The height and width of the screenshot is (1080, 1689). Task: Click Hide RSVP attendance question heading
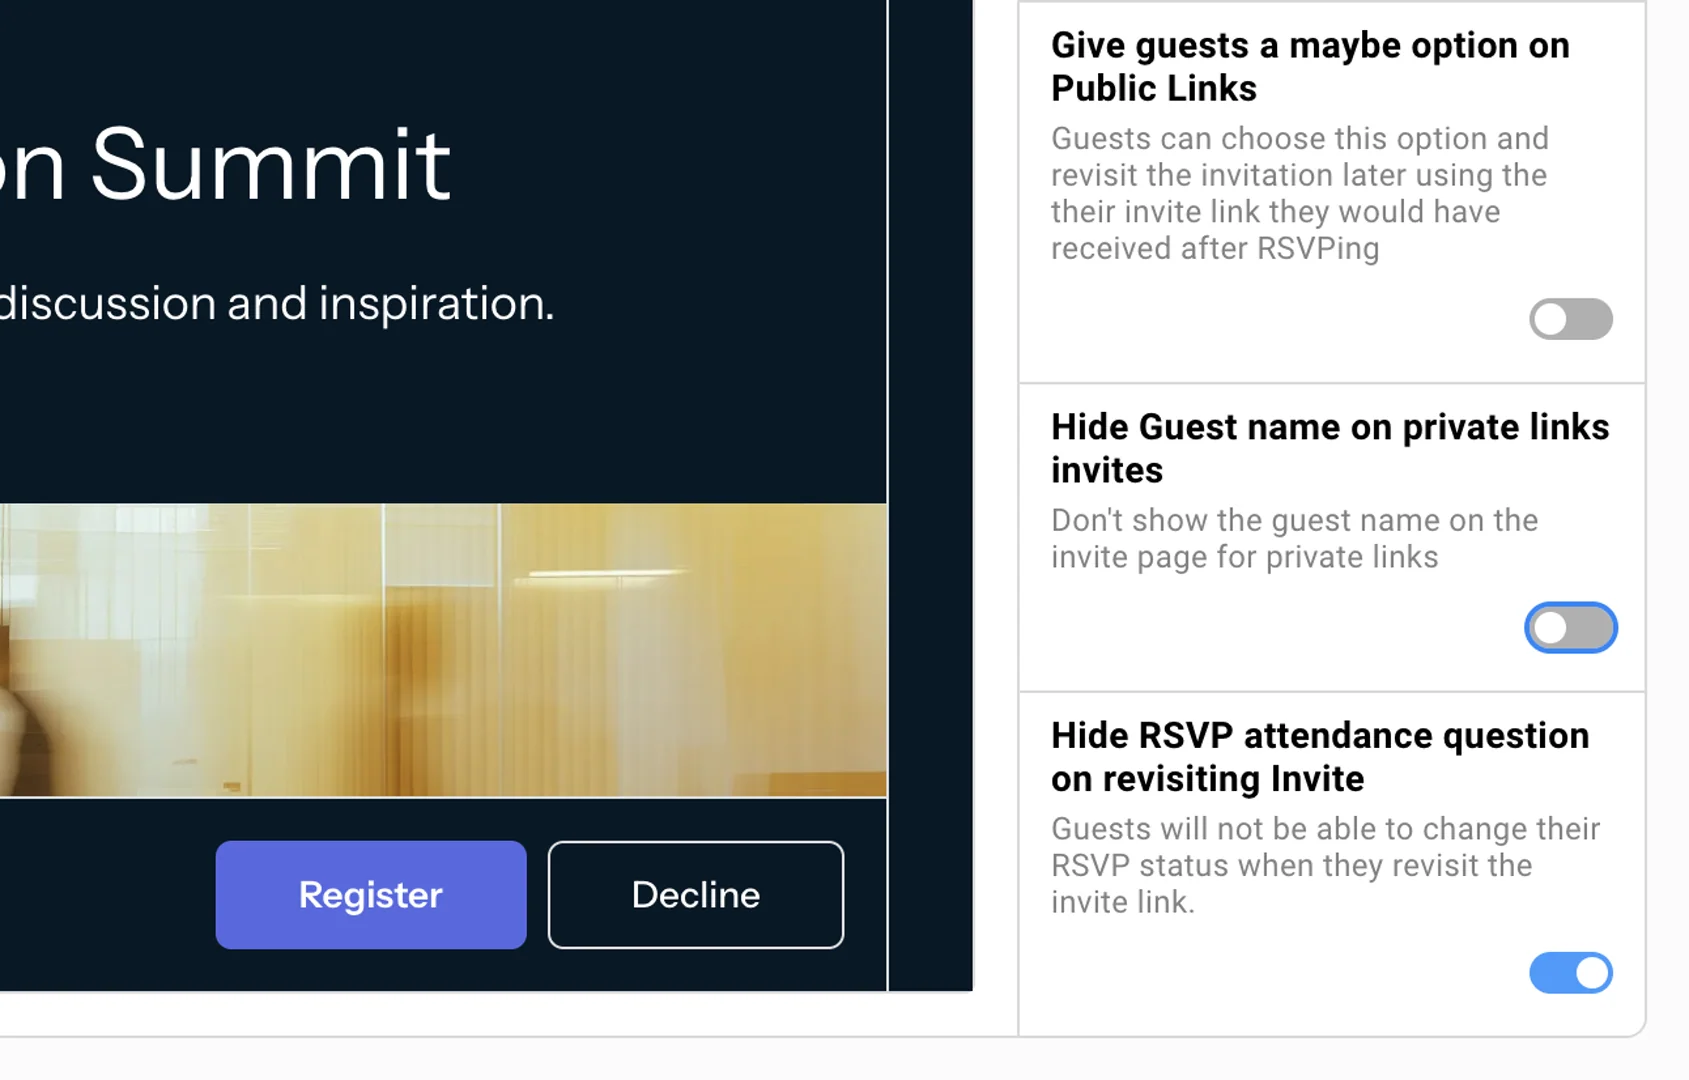[x=1320, y=757]
